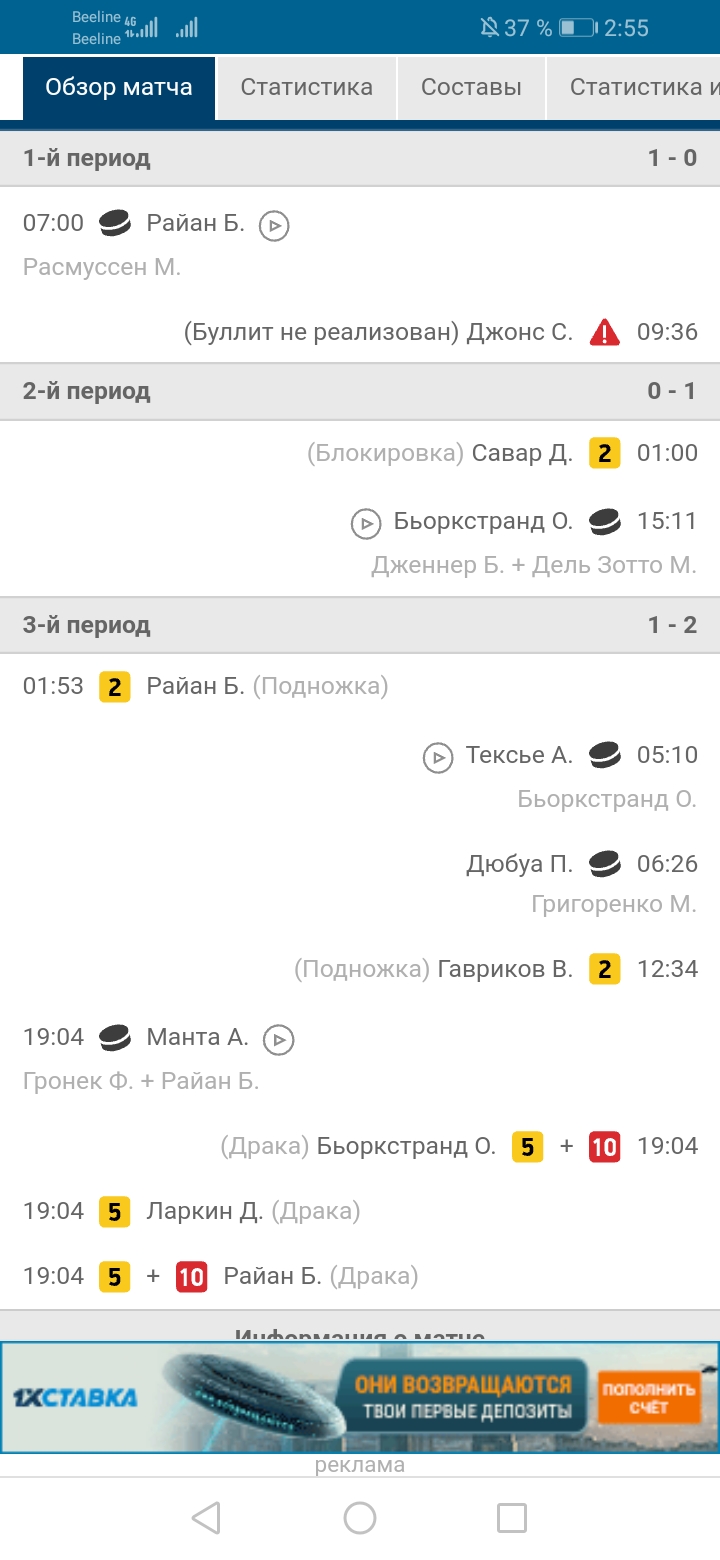Tap the Android back navigation button
The width and height of the screenshot is (720, 1560).
[x=206, y=1518]
